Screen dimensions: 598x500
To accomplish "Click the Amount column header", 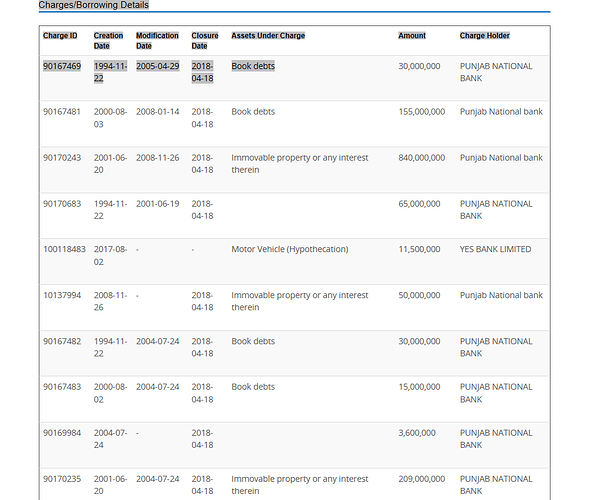I will [412, 35].
